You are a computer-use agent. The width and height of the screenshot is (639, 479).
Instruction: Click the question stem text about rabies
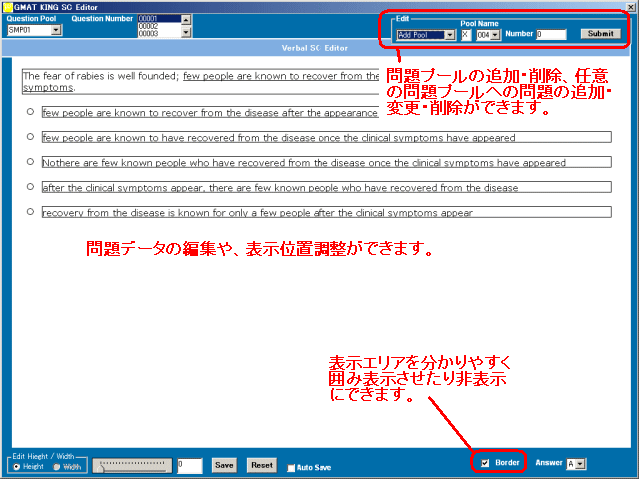coord(100,76)
